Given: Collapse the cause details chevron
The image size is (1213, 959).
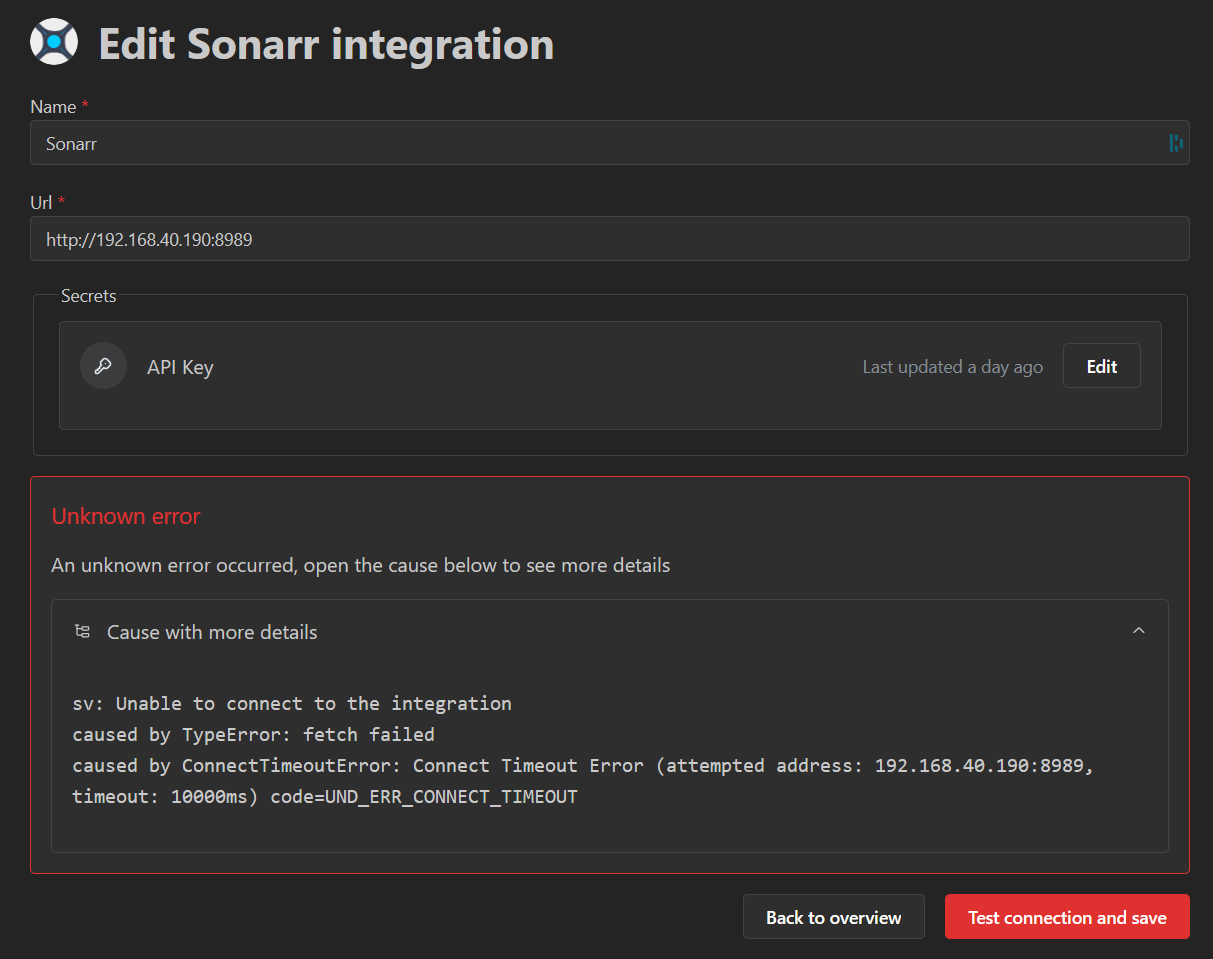Looking at the screenshot, I should (1138, 631).
